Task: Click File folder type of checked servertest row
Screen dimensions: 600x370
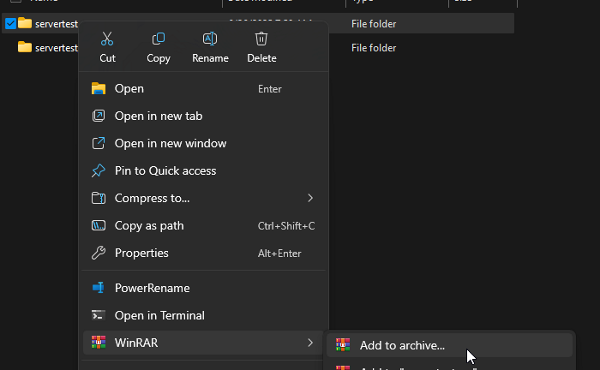Action: pyautogui.click(x=373, y=24)
